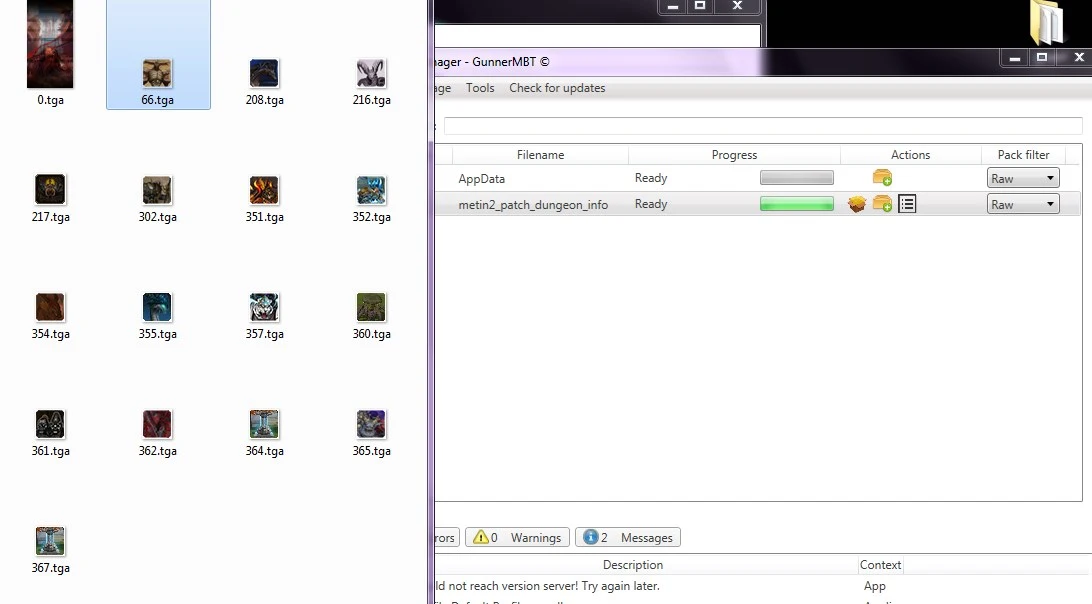Image resolution: width=1092 pixels, height=604 pixels.
Task: Select the 208.tga file thumbnail
Action: (263, 73)
